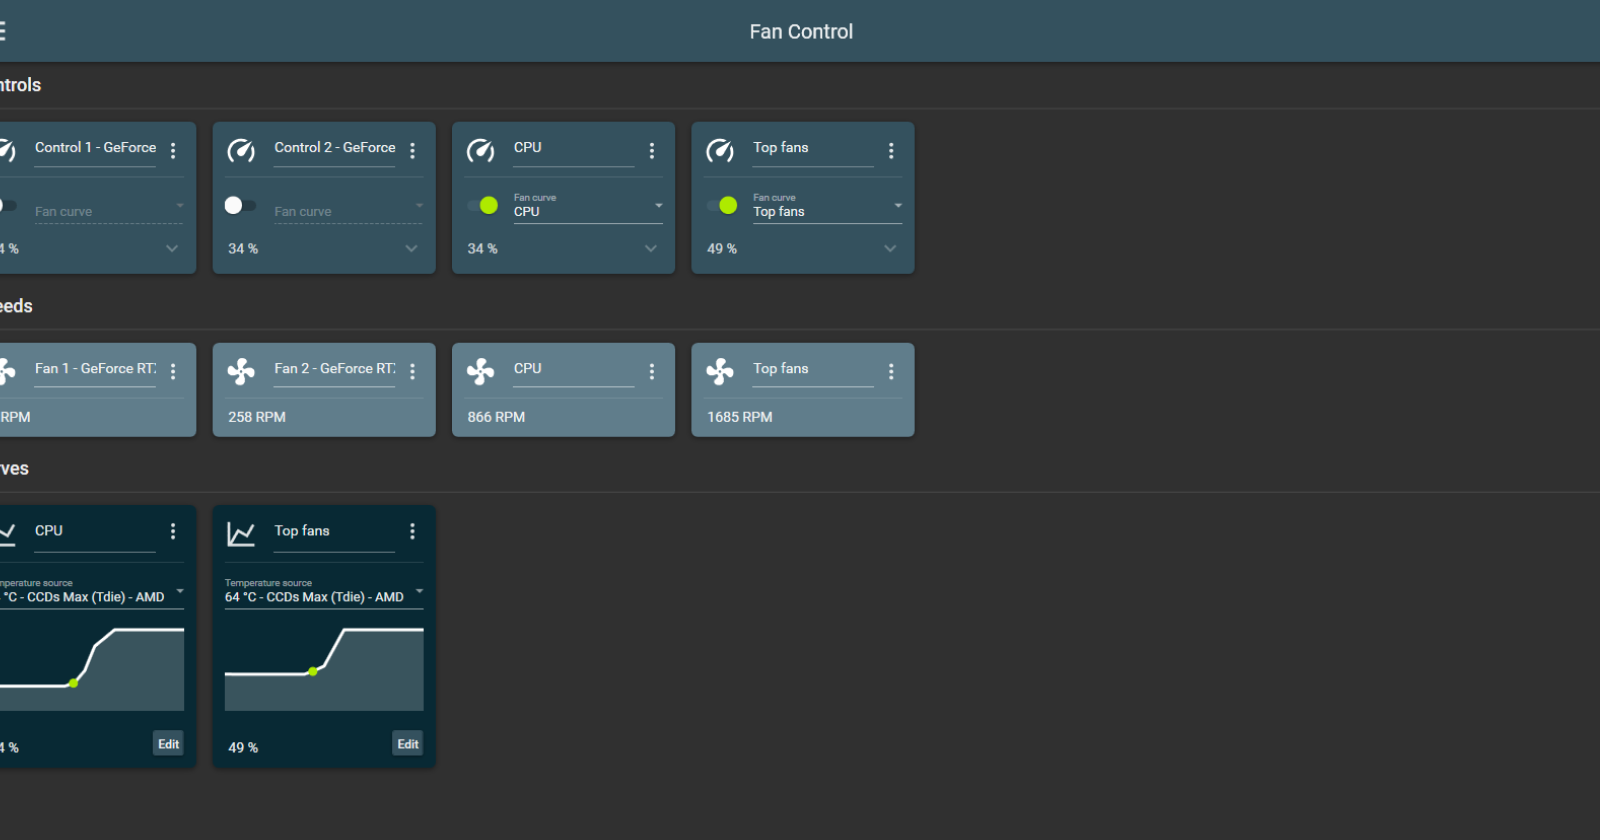Click the speedometer icon on Control 2 card
The height and width of the screenshot is (840, 1600).
[241, 151]
